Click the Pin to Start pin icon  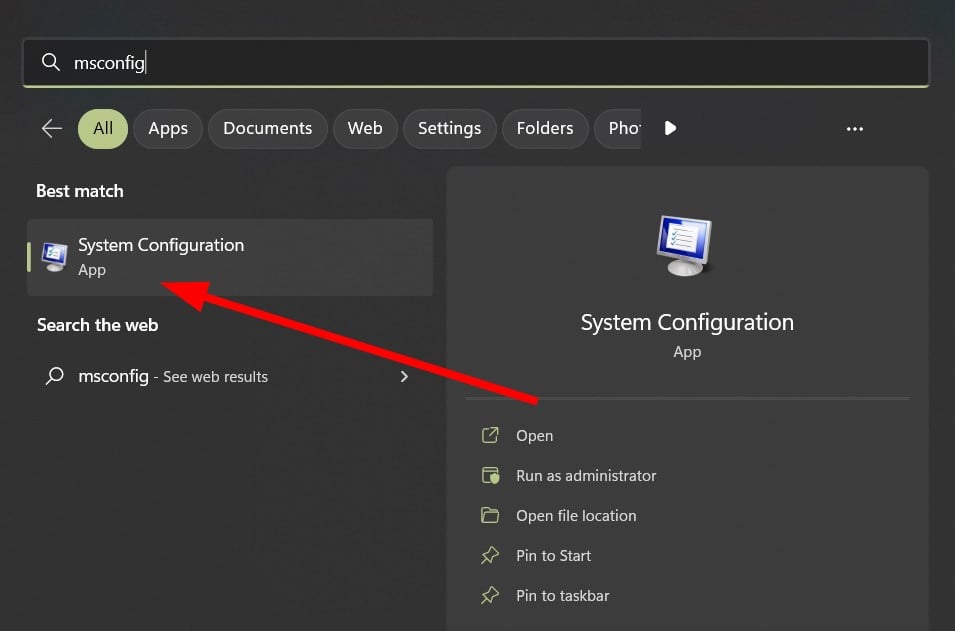point(490,555)
